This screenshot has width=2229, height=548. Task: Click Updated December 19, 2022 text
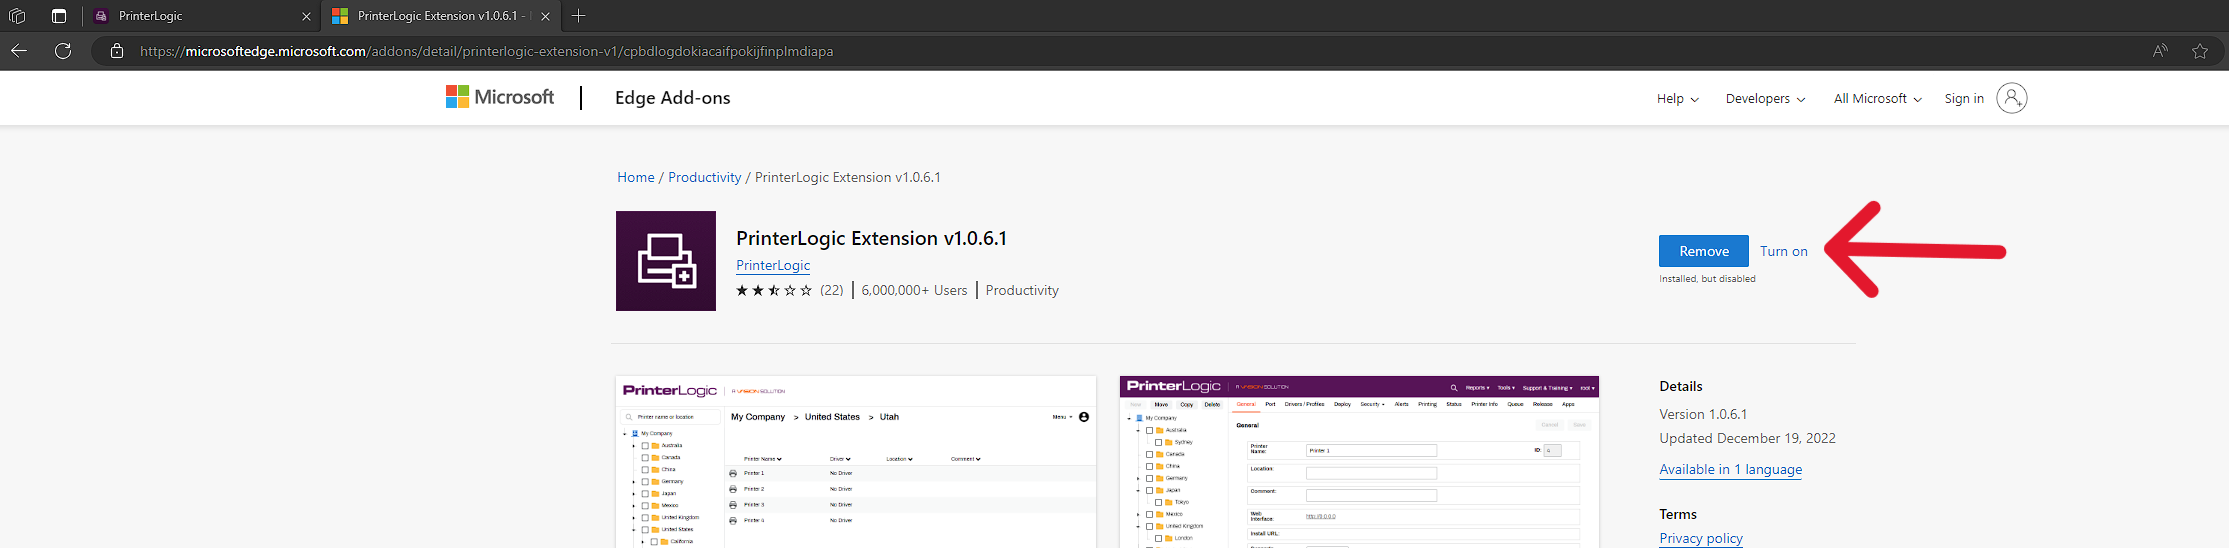[x=1747, y=438]
